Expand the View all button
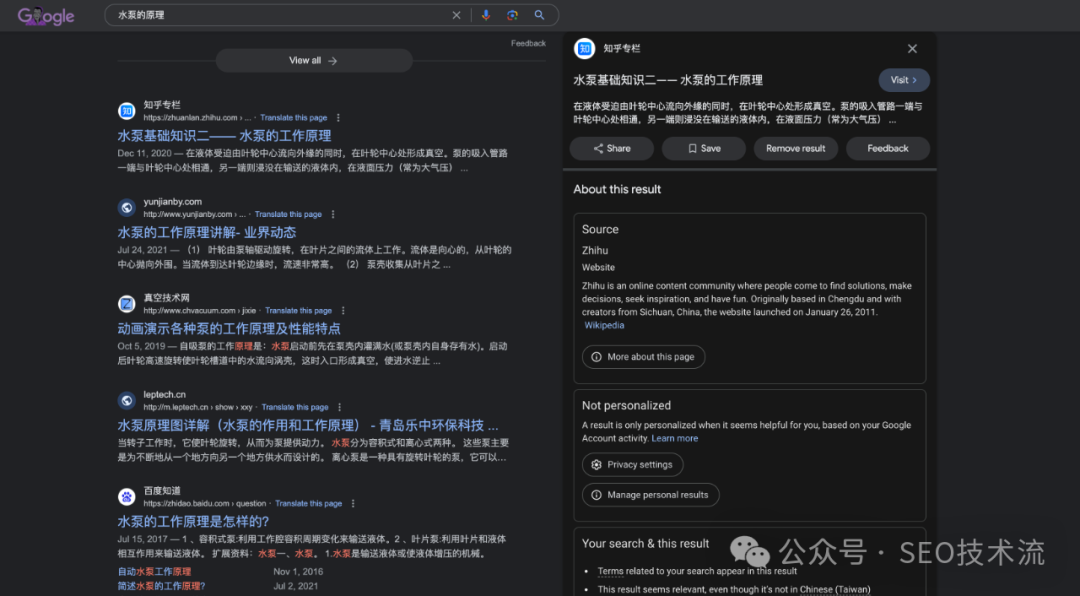1080x596 pixels. pyautogui.click(x=313, y=61)
